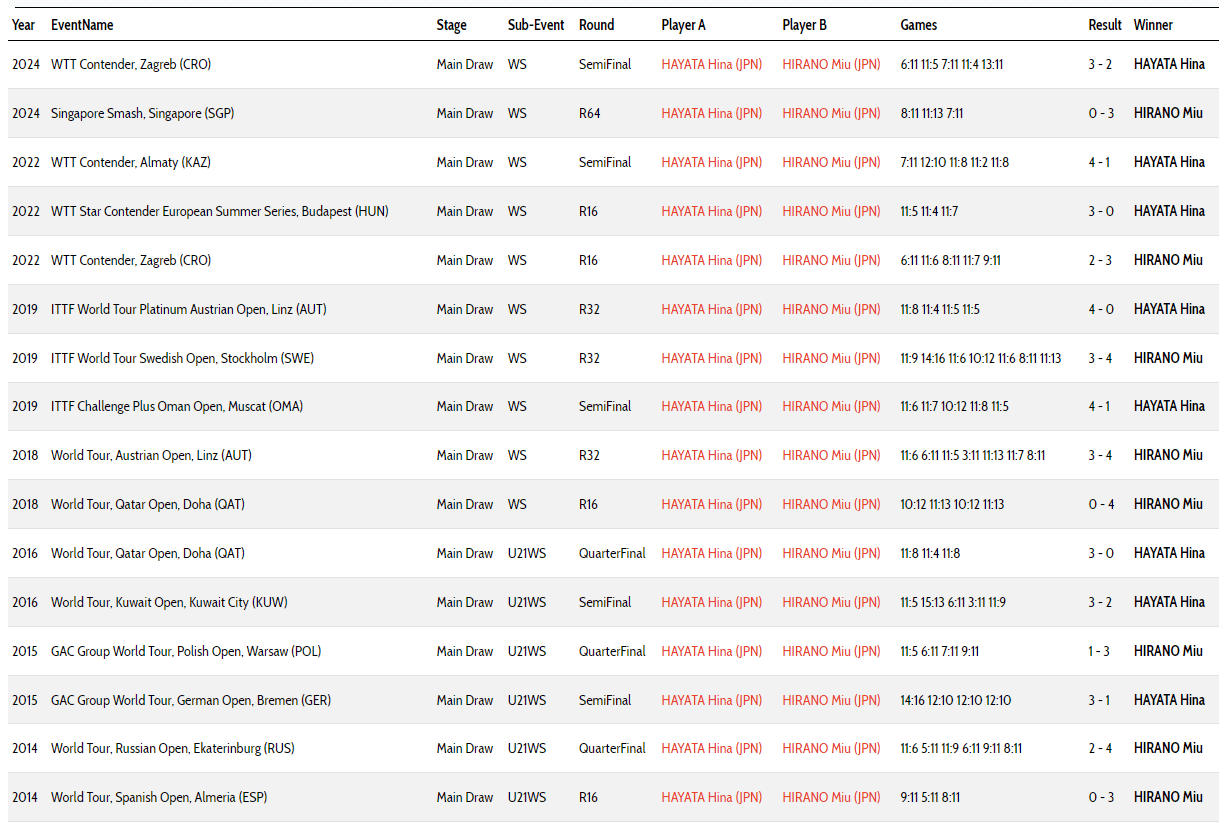The width and height of the screenshot is (1219, 823).
Task: Click winner HIRANO Miu in Singapore Smash row
Action: (1168, 113)
